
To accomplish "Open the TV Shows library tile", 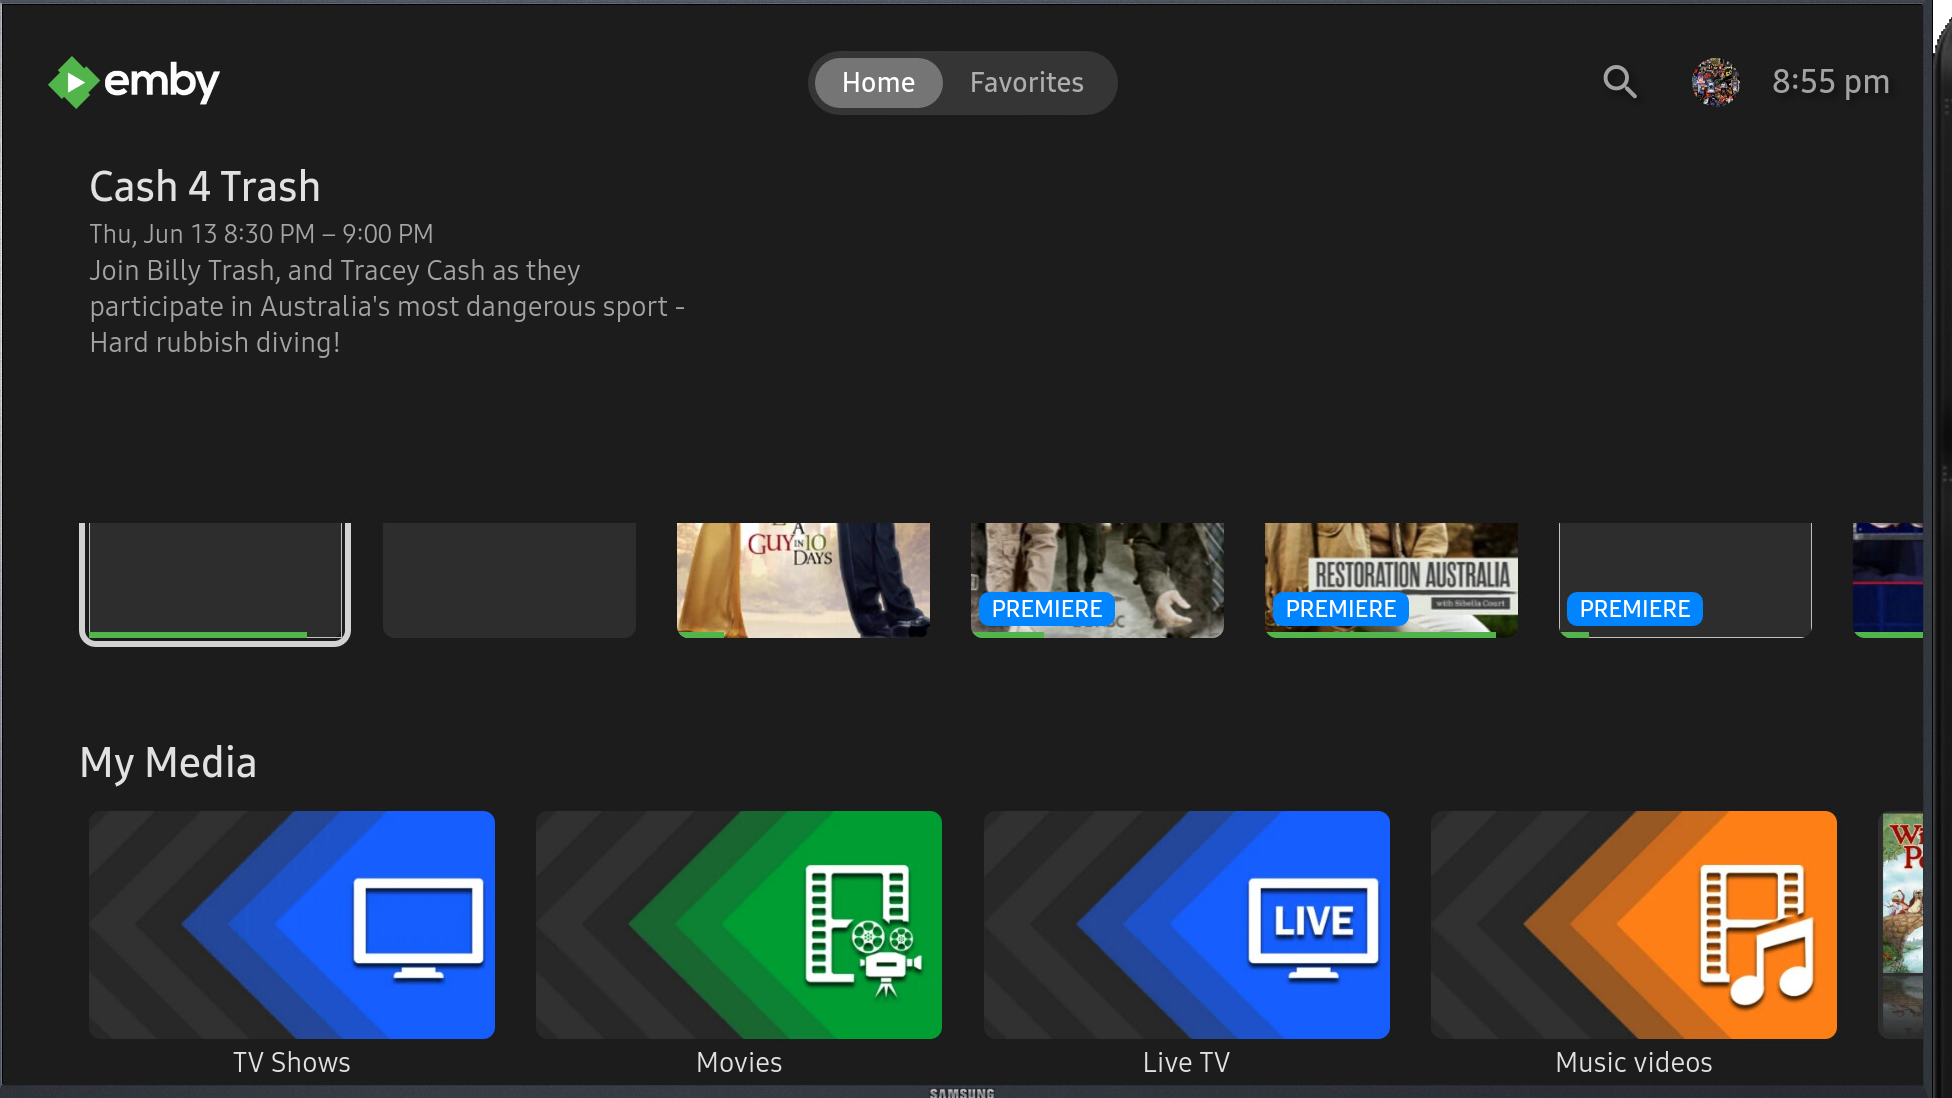I will point(292,925).
